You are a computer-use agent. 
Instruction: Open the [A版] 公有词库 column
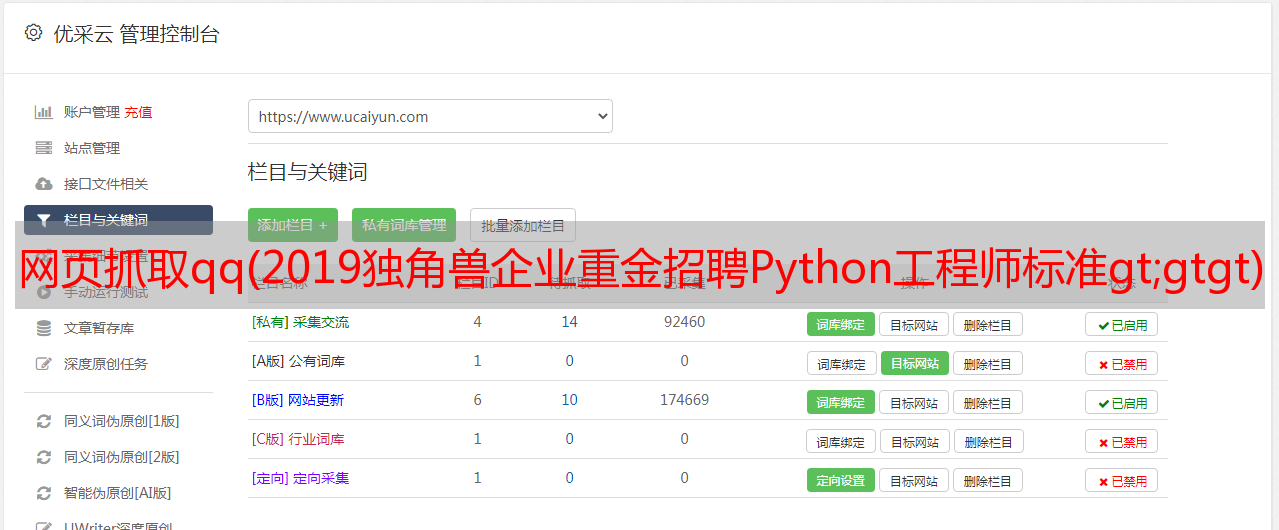pos(298,361)
